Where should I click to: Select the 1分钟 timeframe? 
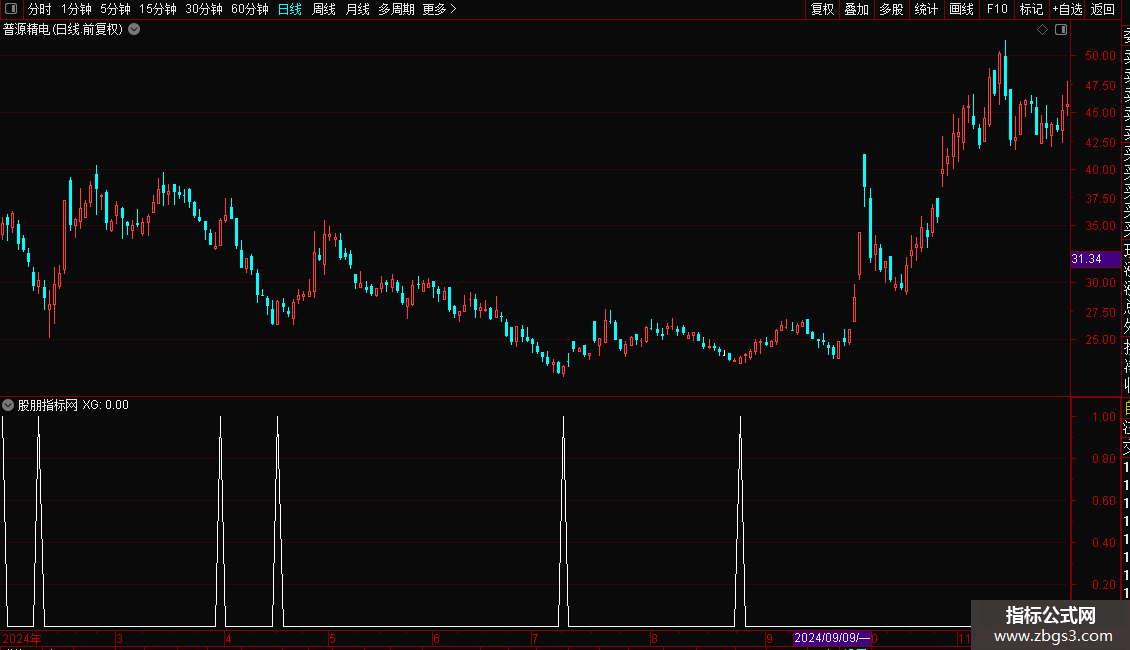coord(76,9)
